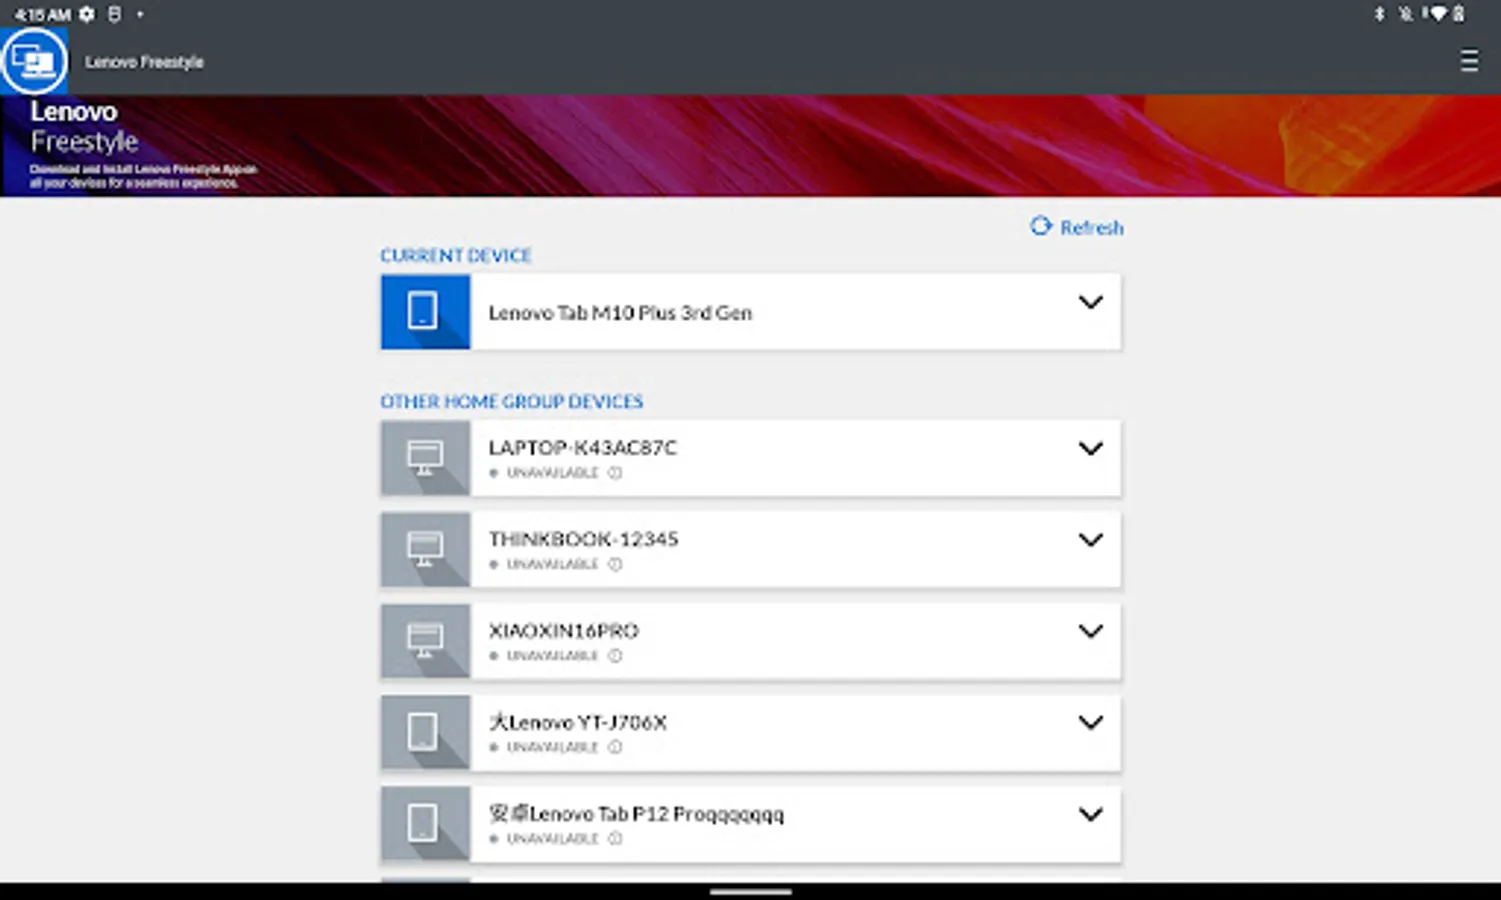Screen dimensions: 1501x900
Task: Click the Refresh button
Action: click(x=1077, y=227)
